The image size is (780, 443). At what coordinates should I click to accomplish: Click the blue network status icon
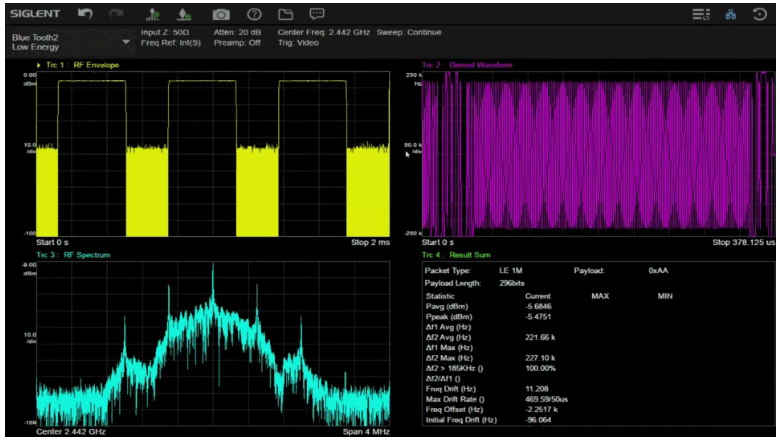point(731,14)
